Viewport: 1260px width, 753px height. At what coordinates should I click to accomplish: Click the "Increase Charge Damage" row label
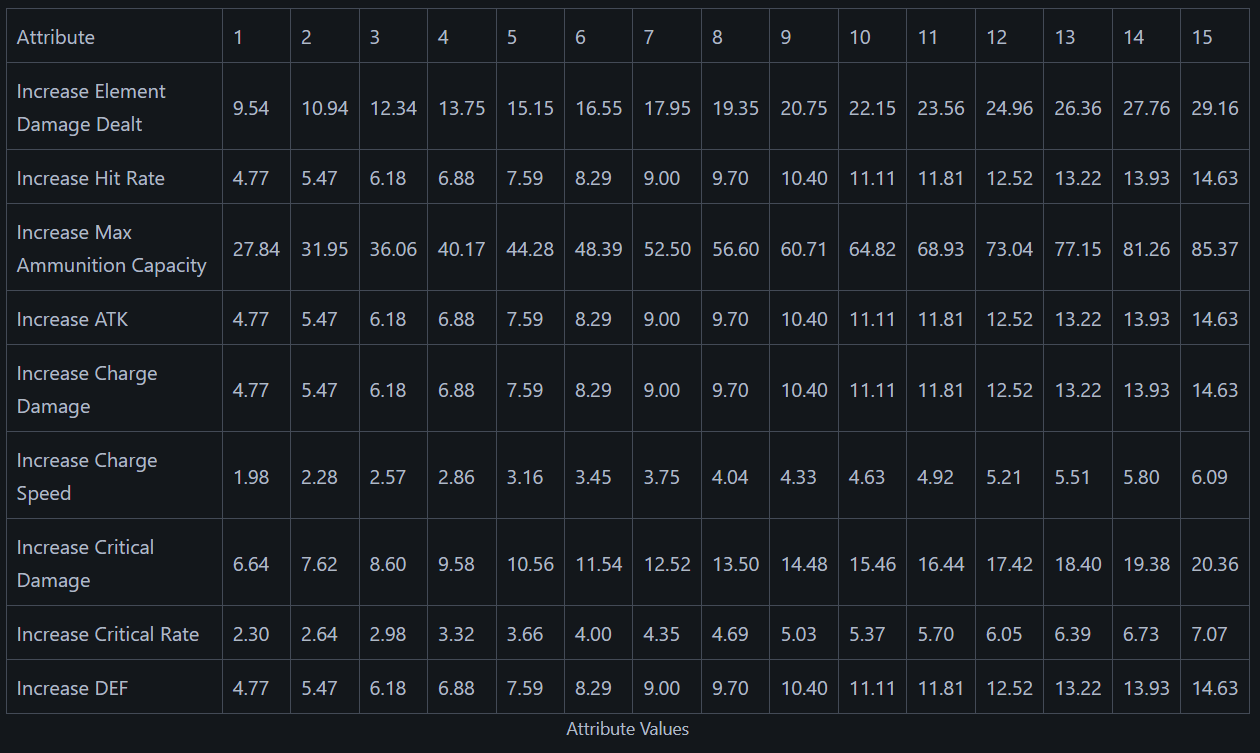[87, 390]
